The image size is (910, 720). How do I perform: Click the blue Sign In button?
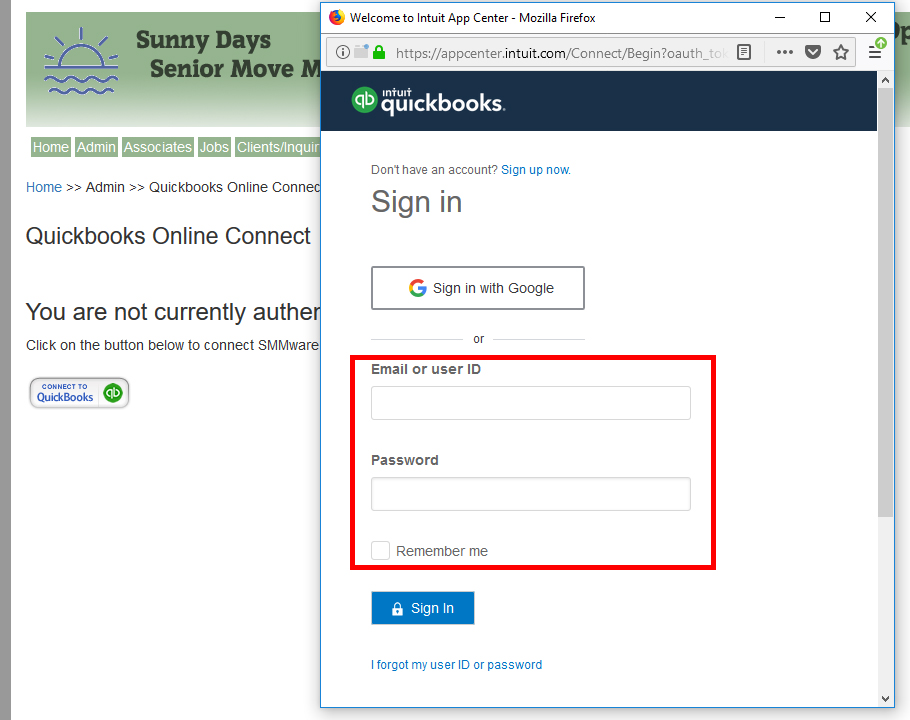422,608
